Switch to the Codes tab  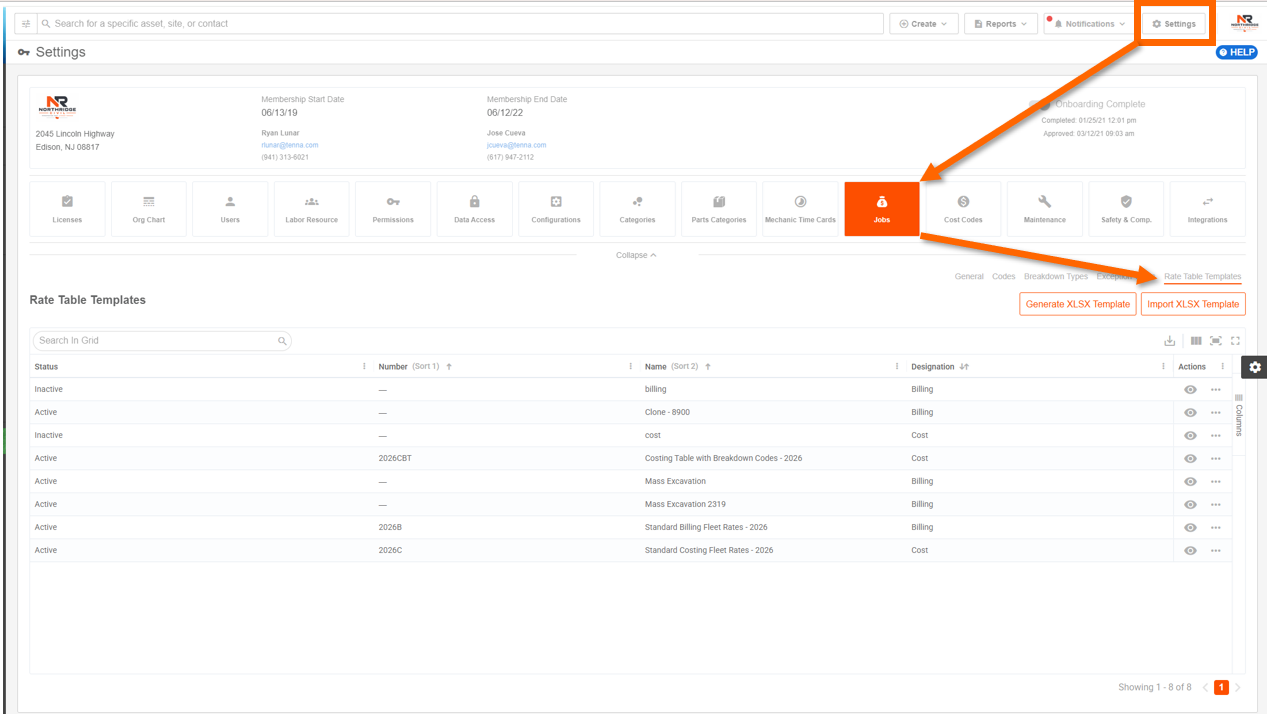tap(1004, 277)
